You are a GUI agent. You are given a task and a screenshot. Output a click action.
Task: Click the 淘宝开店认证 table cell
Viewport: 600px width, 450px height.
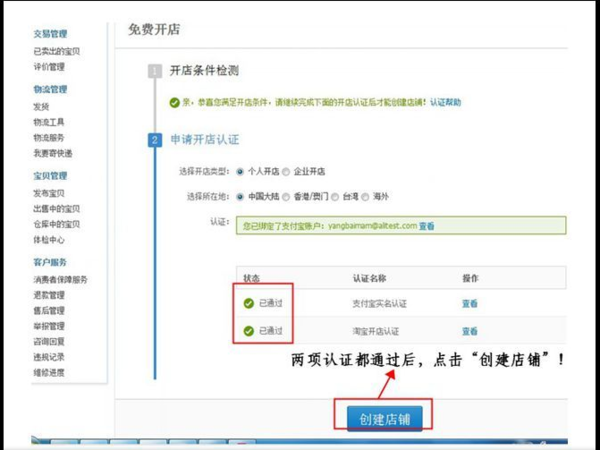tap(375, 331)
